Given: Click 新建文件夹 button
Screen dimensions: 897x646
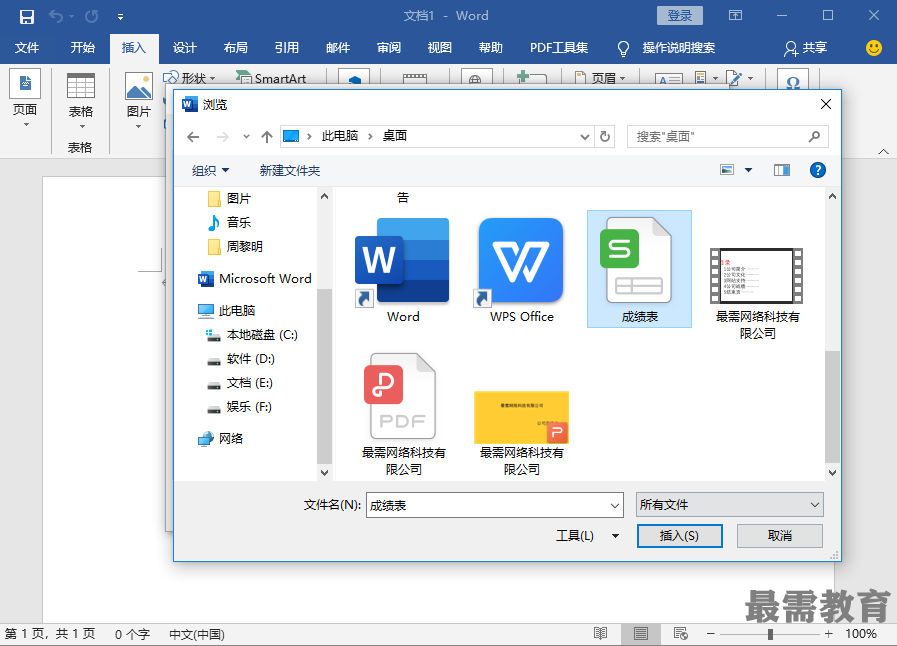Looking at the screenshot, I should 289,171.
